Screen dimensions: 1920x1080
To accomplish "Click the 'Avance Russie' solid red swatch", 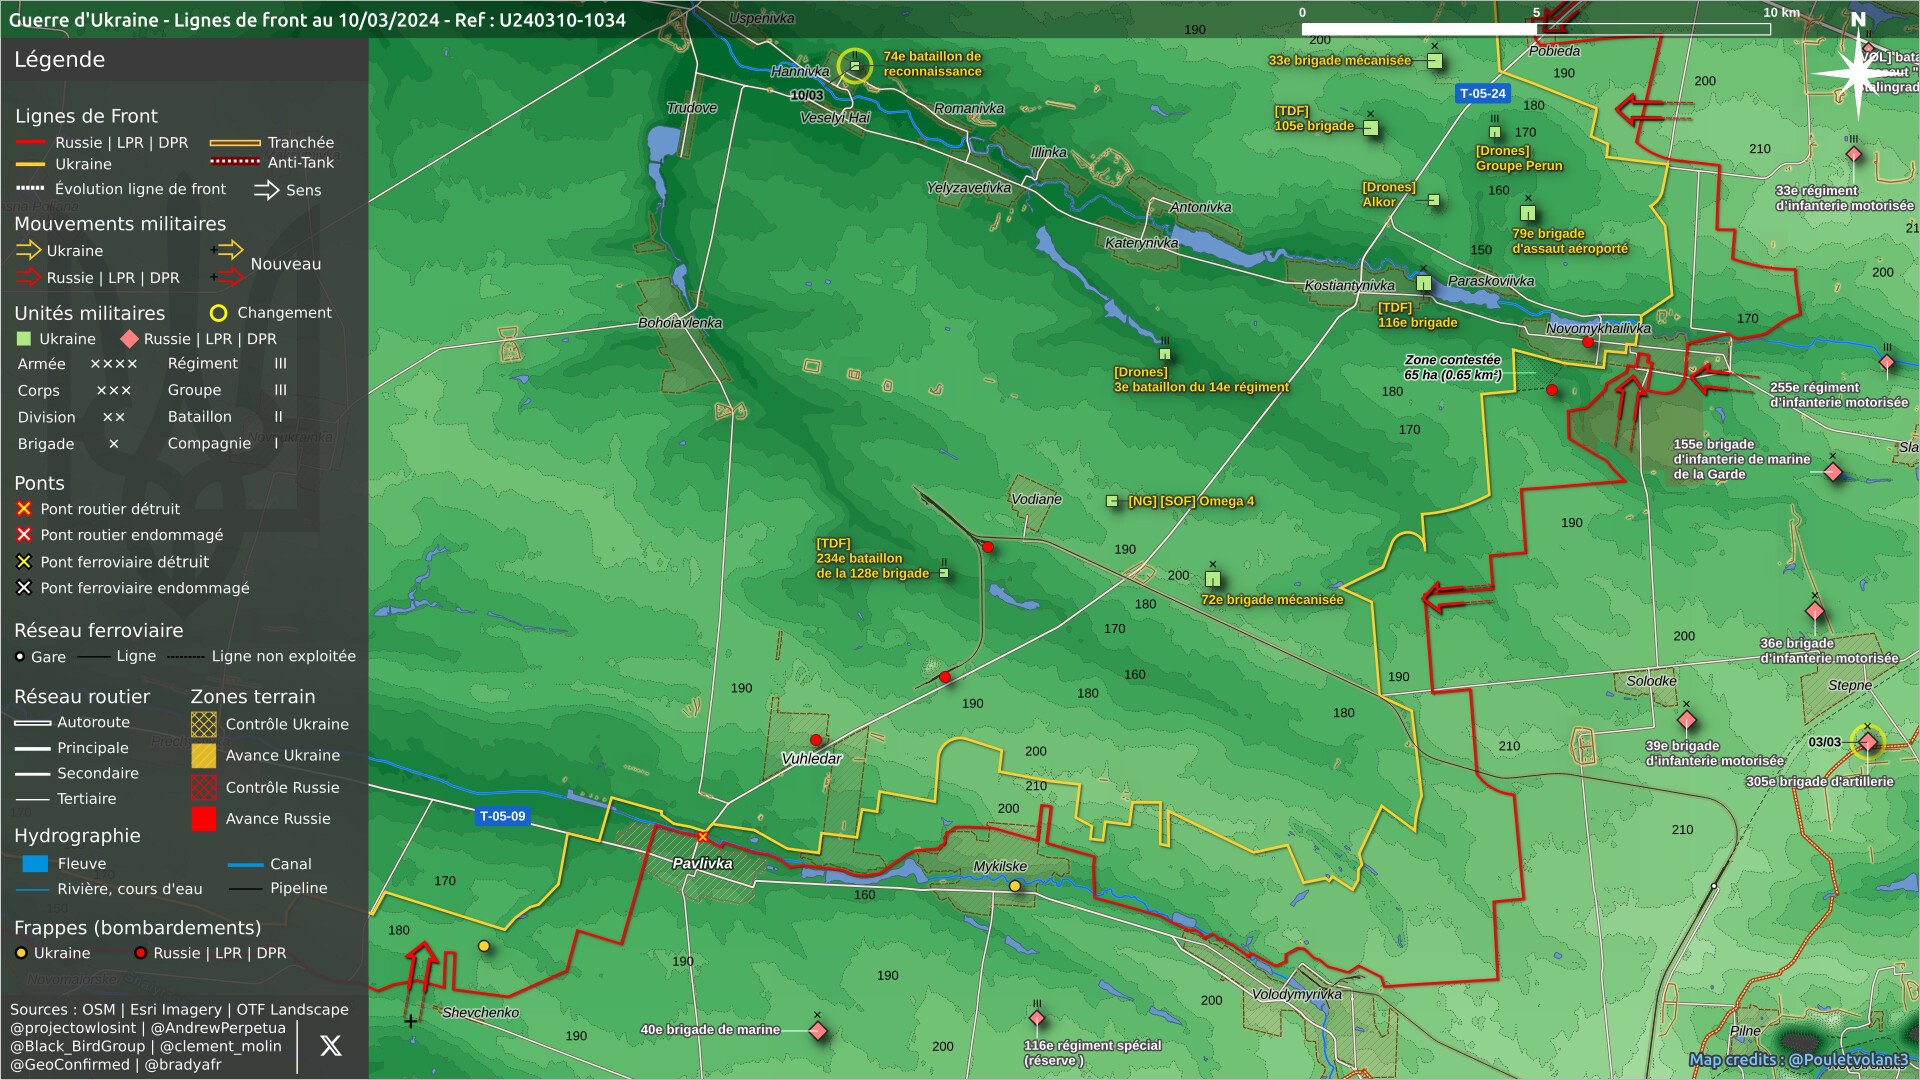I will (x=203, y=819).
